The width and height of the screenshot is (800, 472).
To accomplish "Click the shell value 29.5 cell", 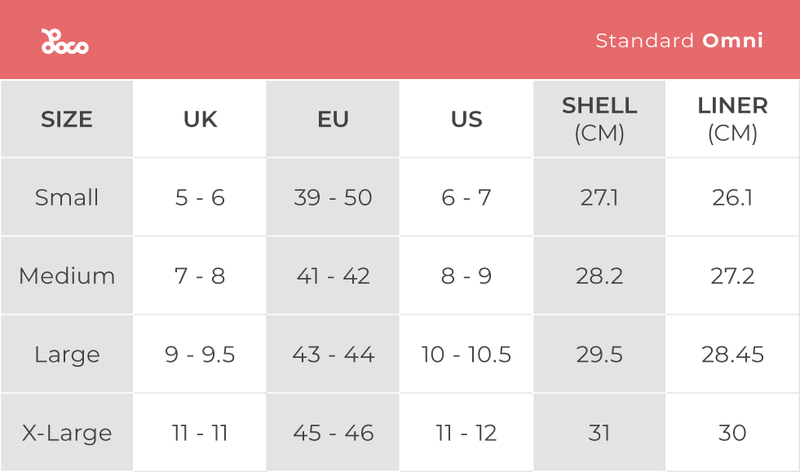I will coord(599,354).
